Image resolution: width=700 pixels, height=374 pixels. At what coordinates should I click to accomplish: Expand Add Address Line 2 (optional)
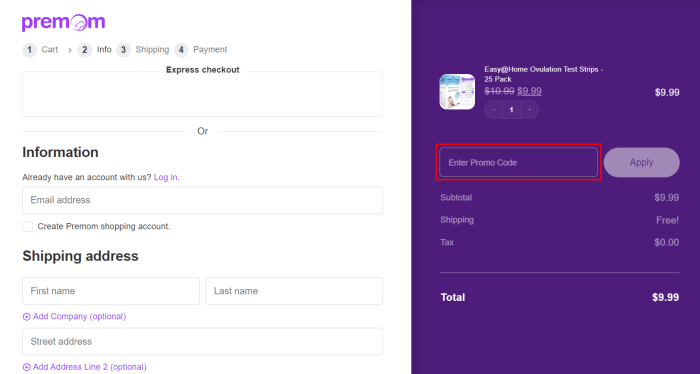[x=84, y=367]
